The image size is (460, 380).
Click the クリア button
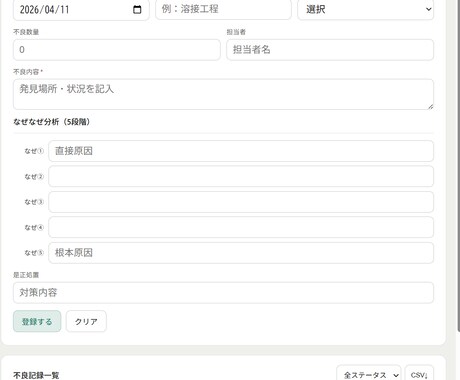click(x=86, y=321)
